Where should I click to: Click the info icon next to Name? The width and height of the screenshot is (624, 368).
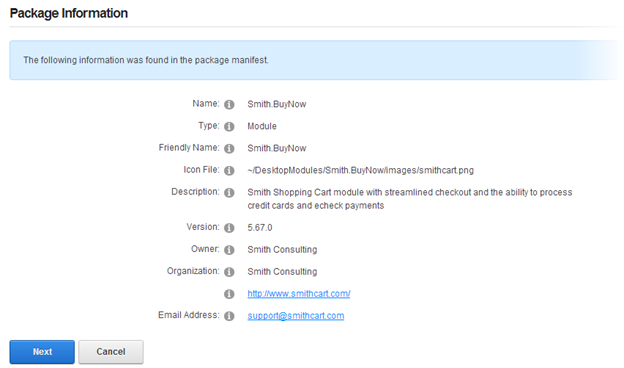pos(229,104)
